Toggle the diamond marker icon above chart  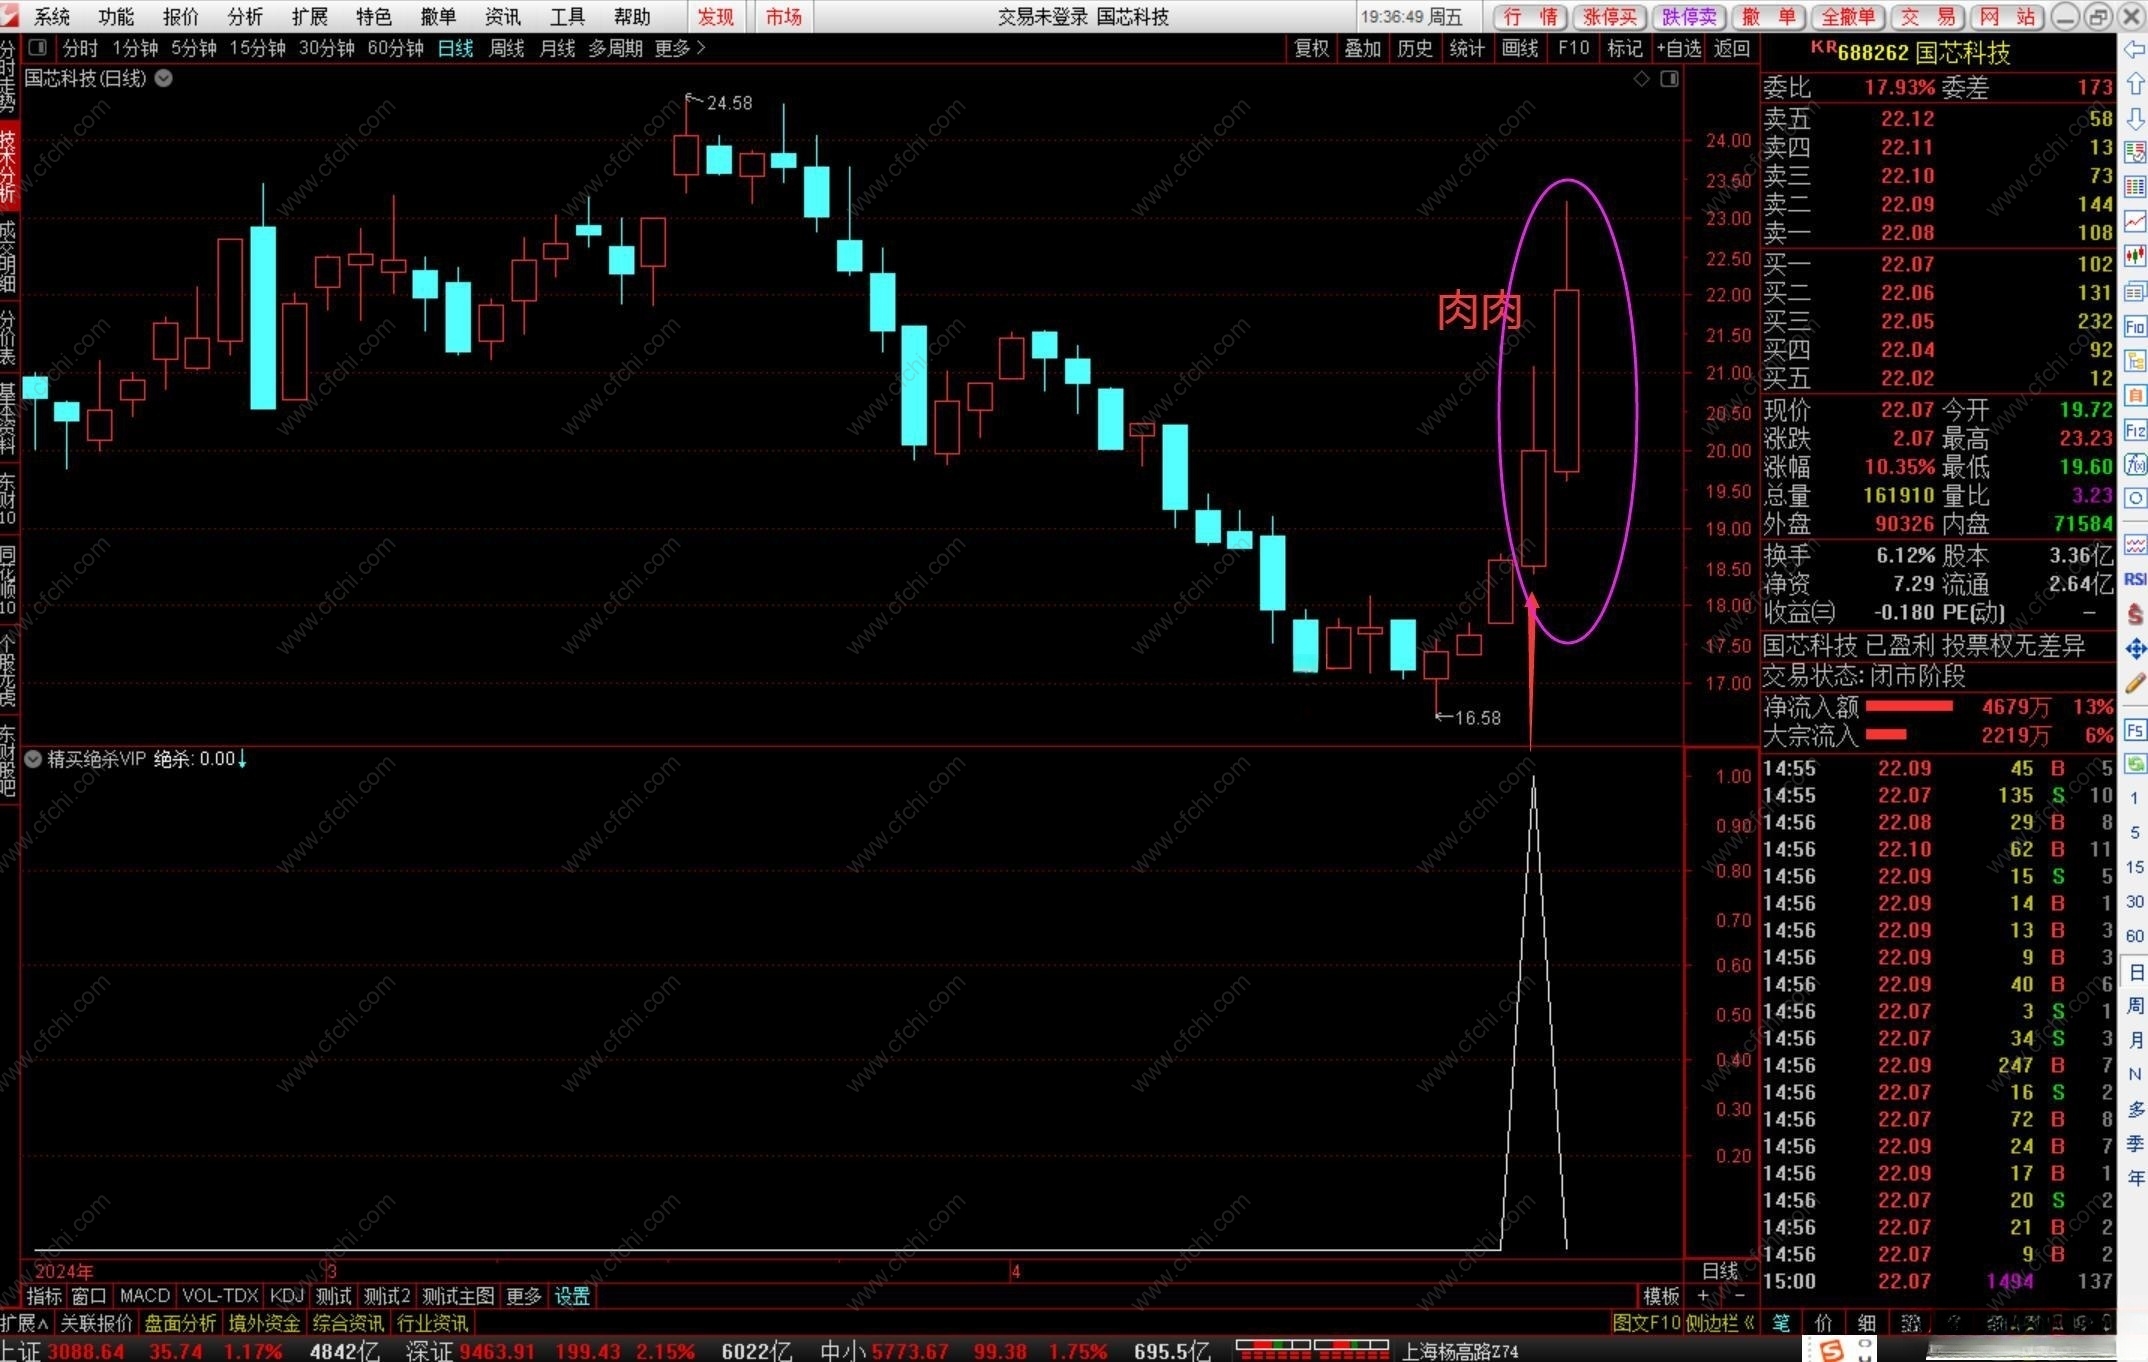coord(1641,78)
